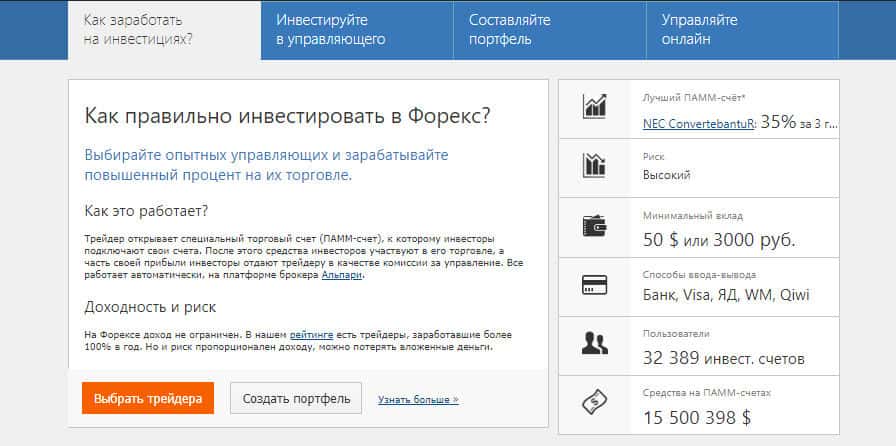This screenshot has width=896, height=446.
Task: Click the "50 $ или 3000 руб." minimum deposit value
Action: click(719, 240)
